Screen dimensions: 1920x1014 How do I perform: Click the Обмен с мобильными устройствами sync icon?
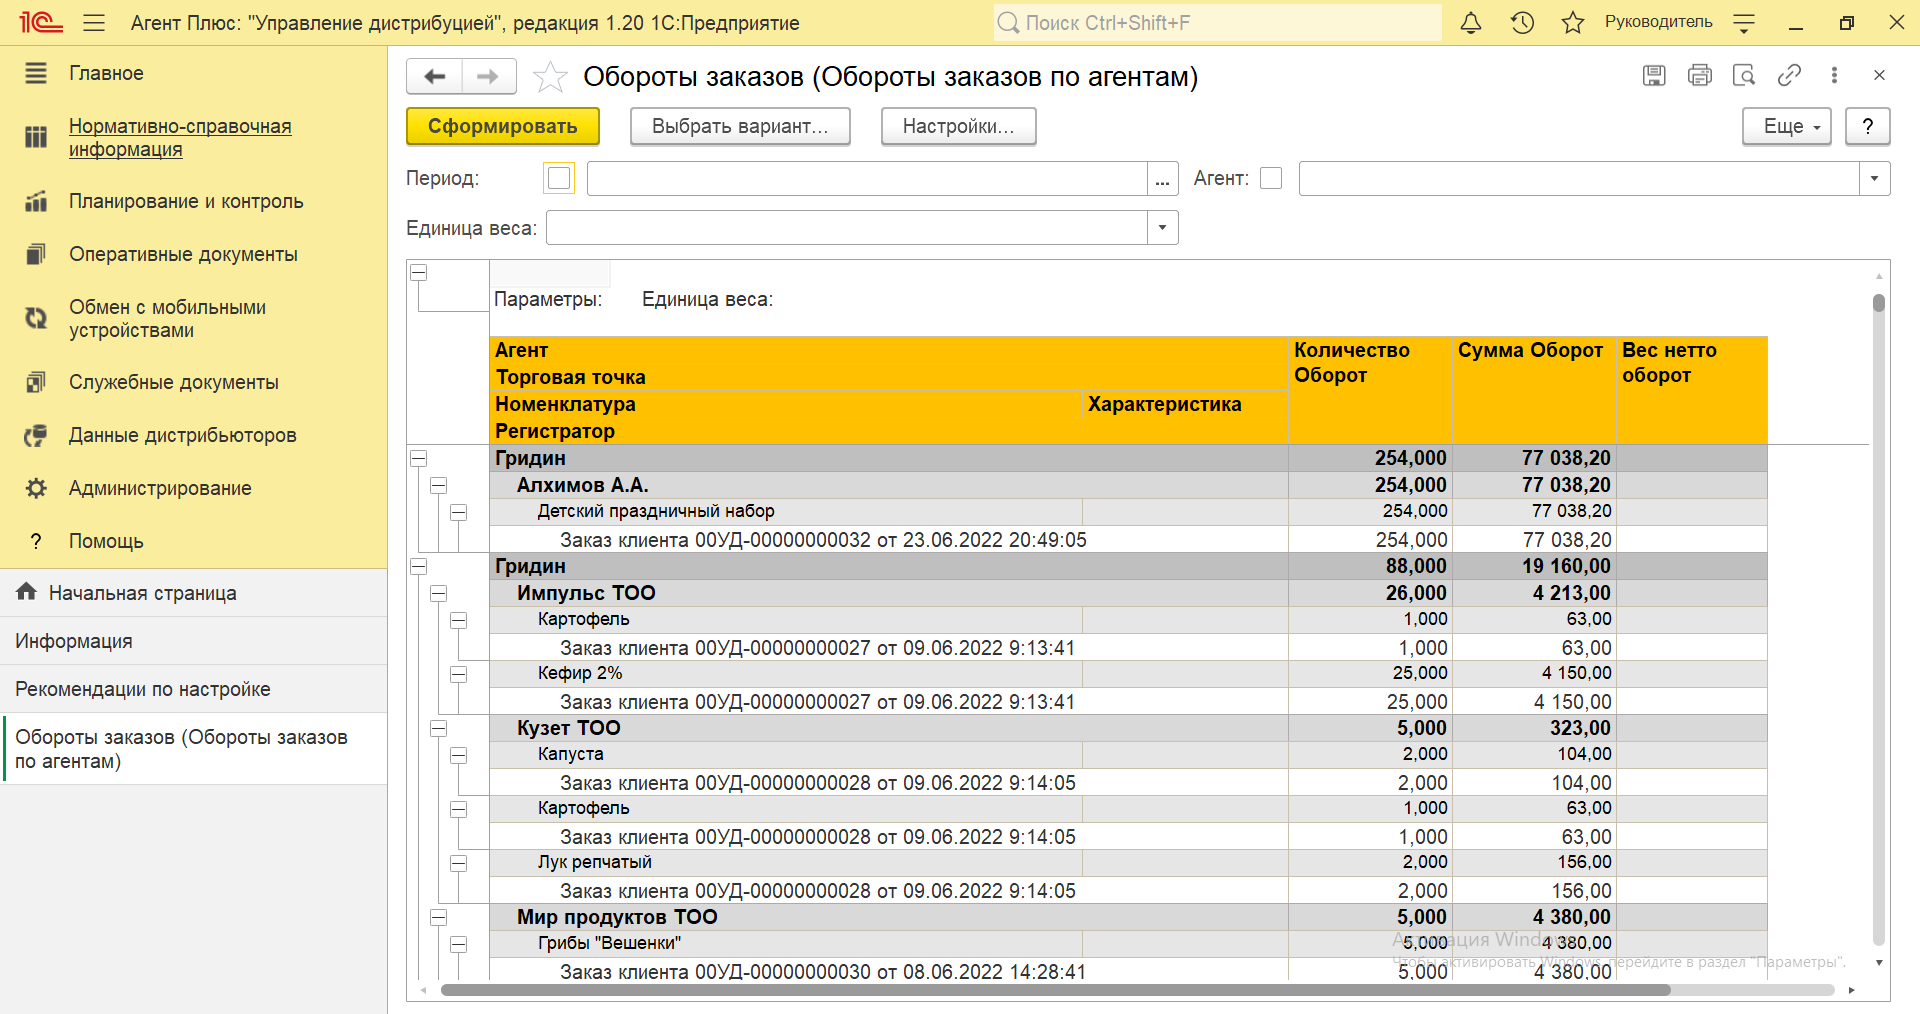[36, 318]
